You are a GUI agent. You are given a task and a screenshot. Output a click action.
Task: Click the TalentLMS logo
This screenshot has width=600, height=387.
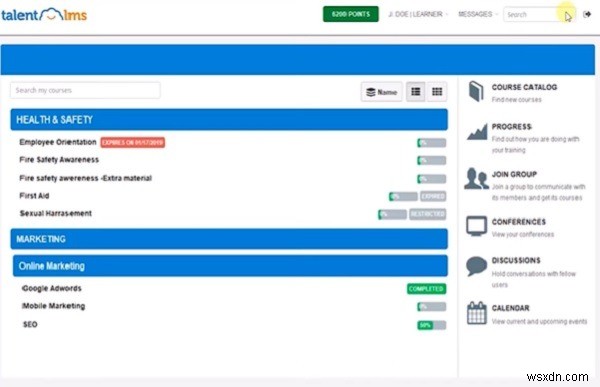click(44, 15)
